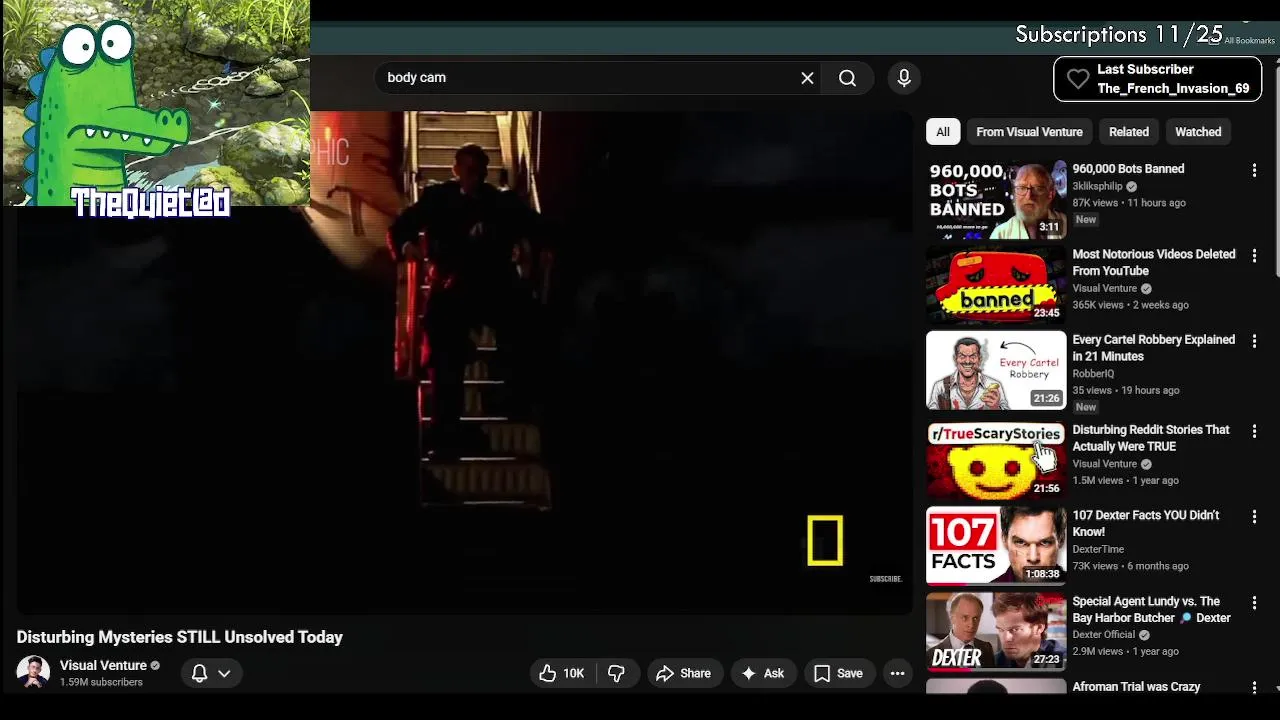Click the Ask sparkle button

(x=762, y=674)
